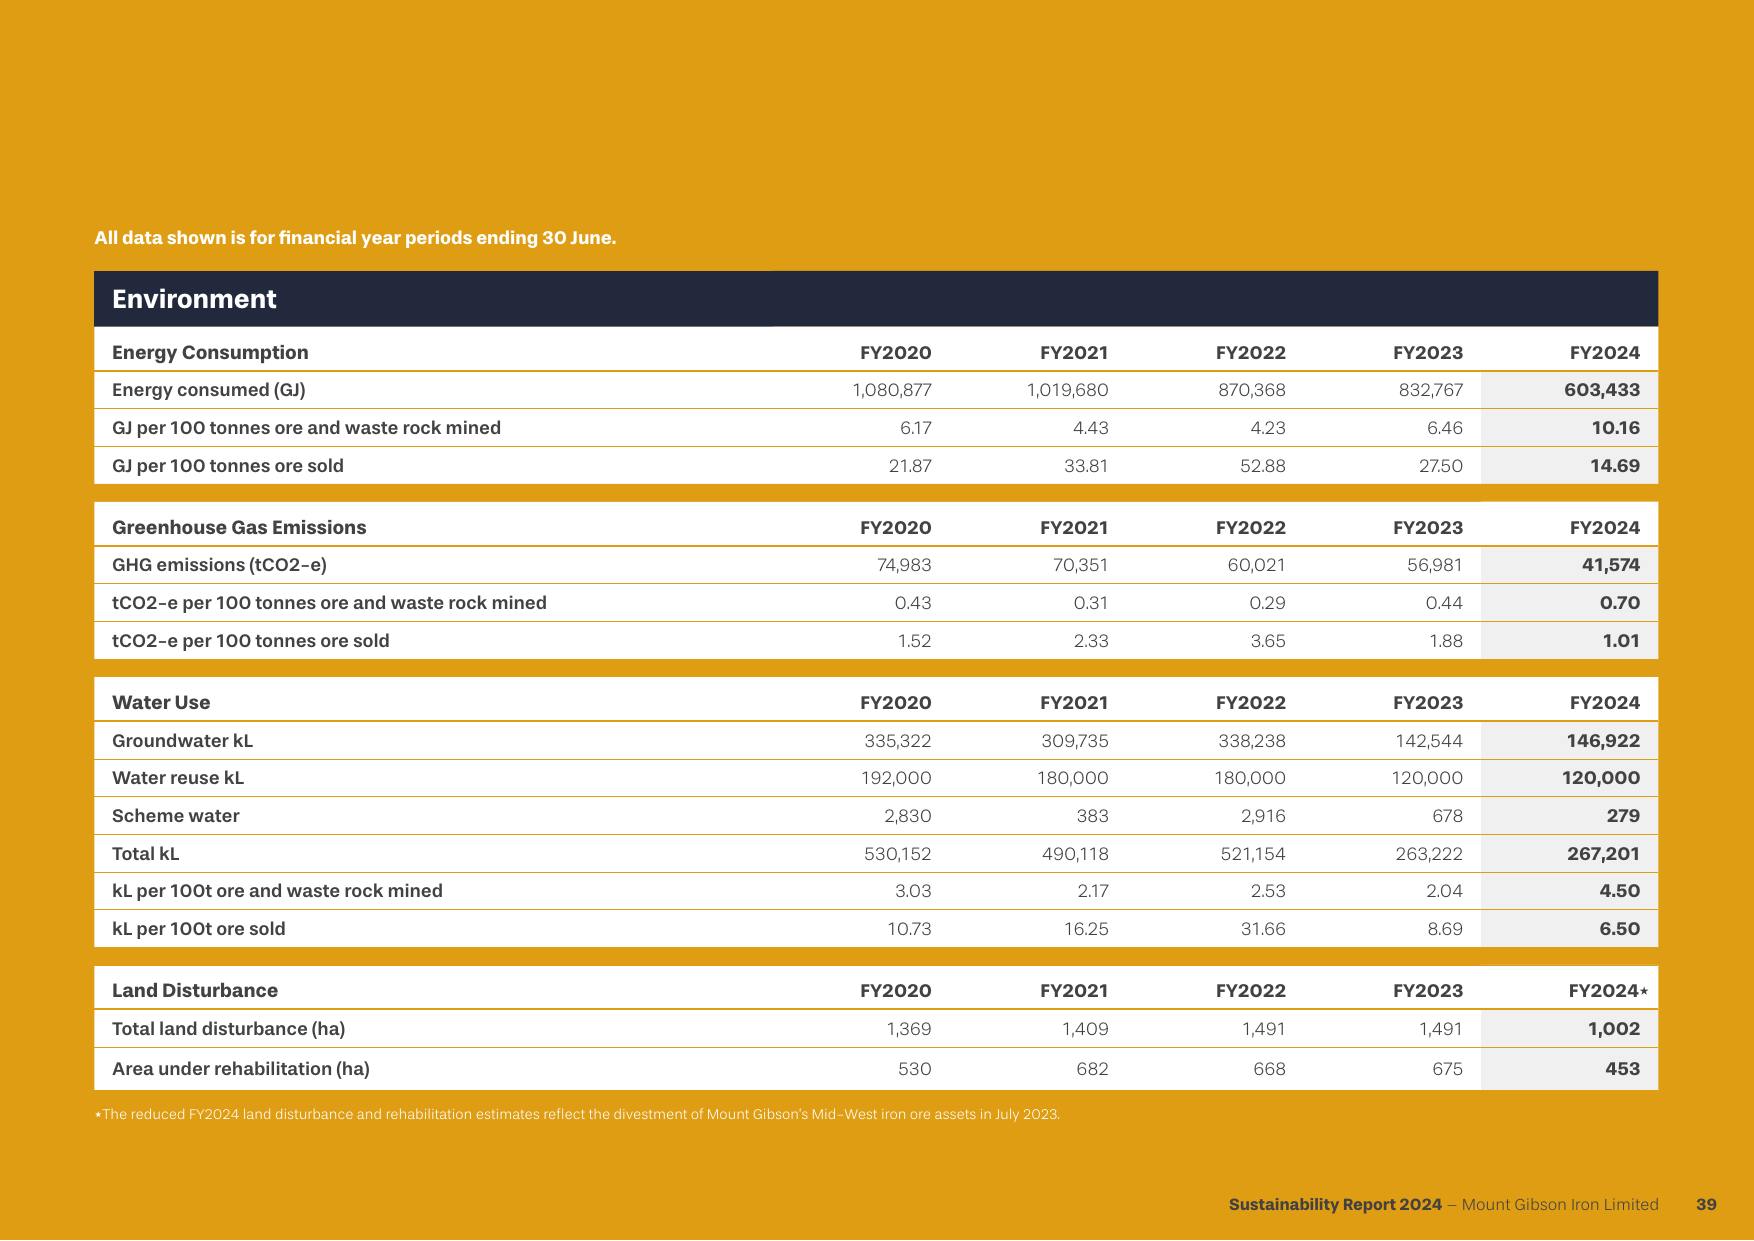
Task: Select 'GHG emissions (tCO2-e)' row label
Action: click(x=219, y=565)
